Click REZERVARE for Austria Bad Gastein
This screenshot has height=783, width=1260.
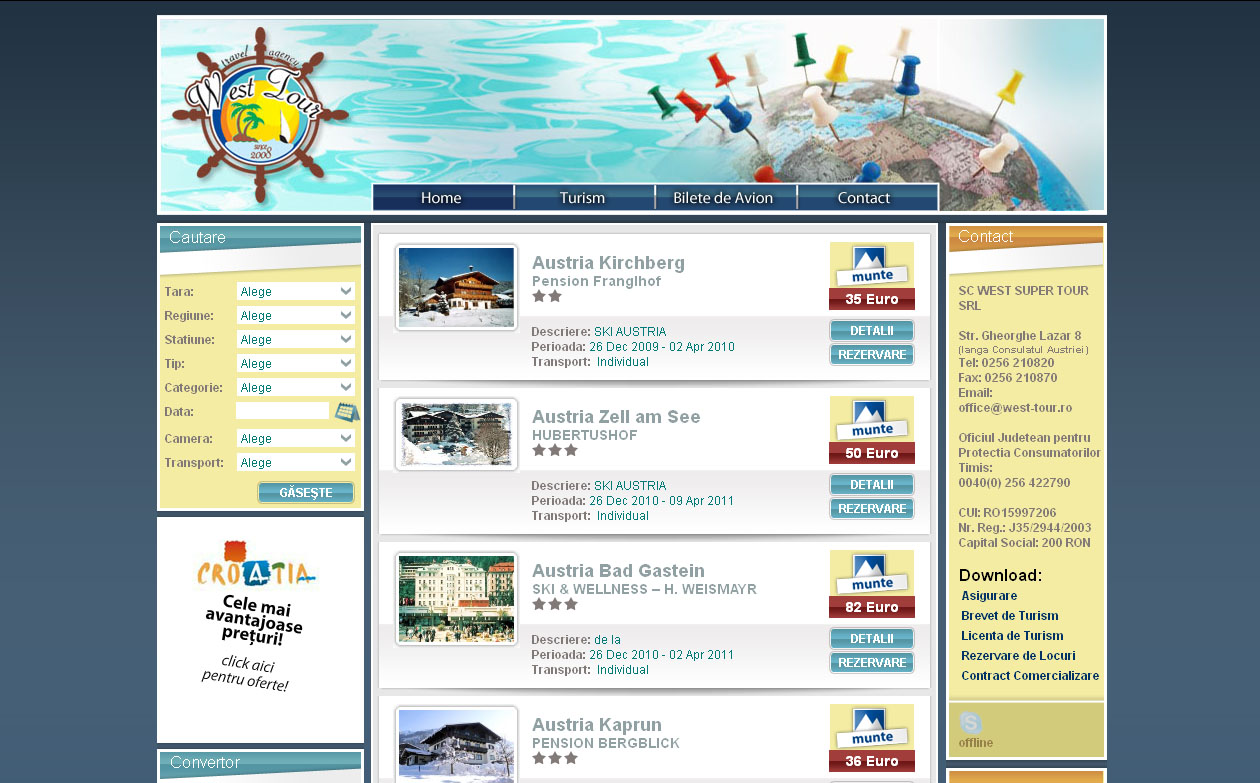[872, 662]
